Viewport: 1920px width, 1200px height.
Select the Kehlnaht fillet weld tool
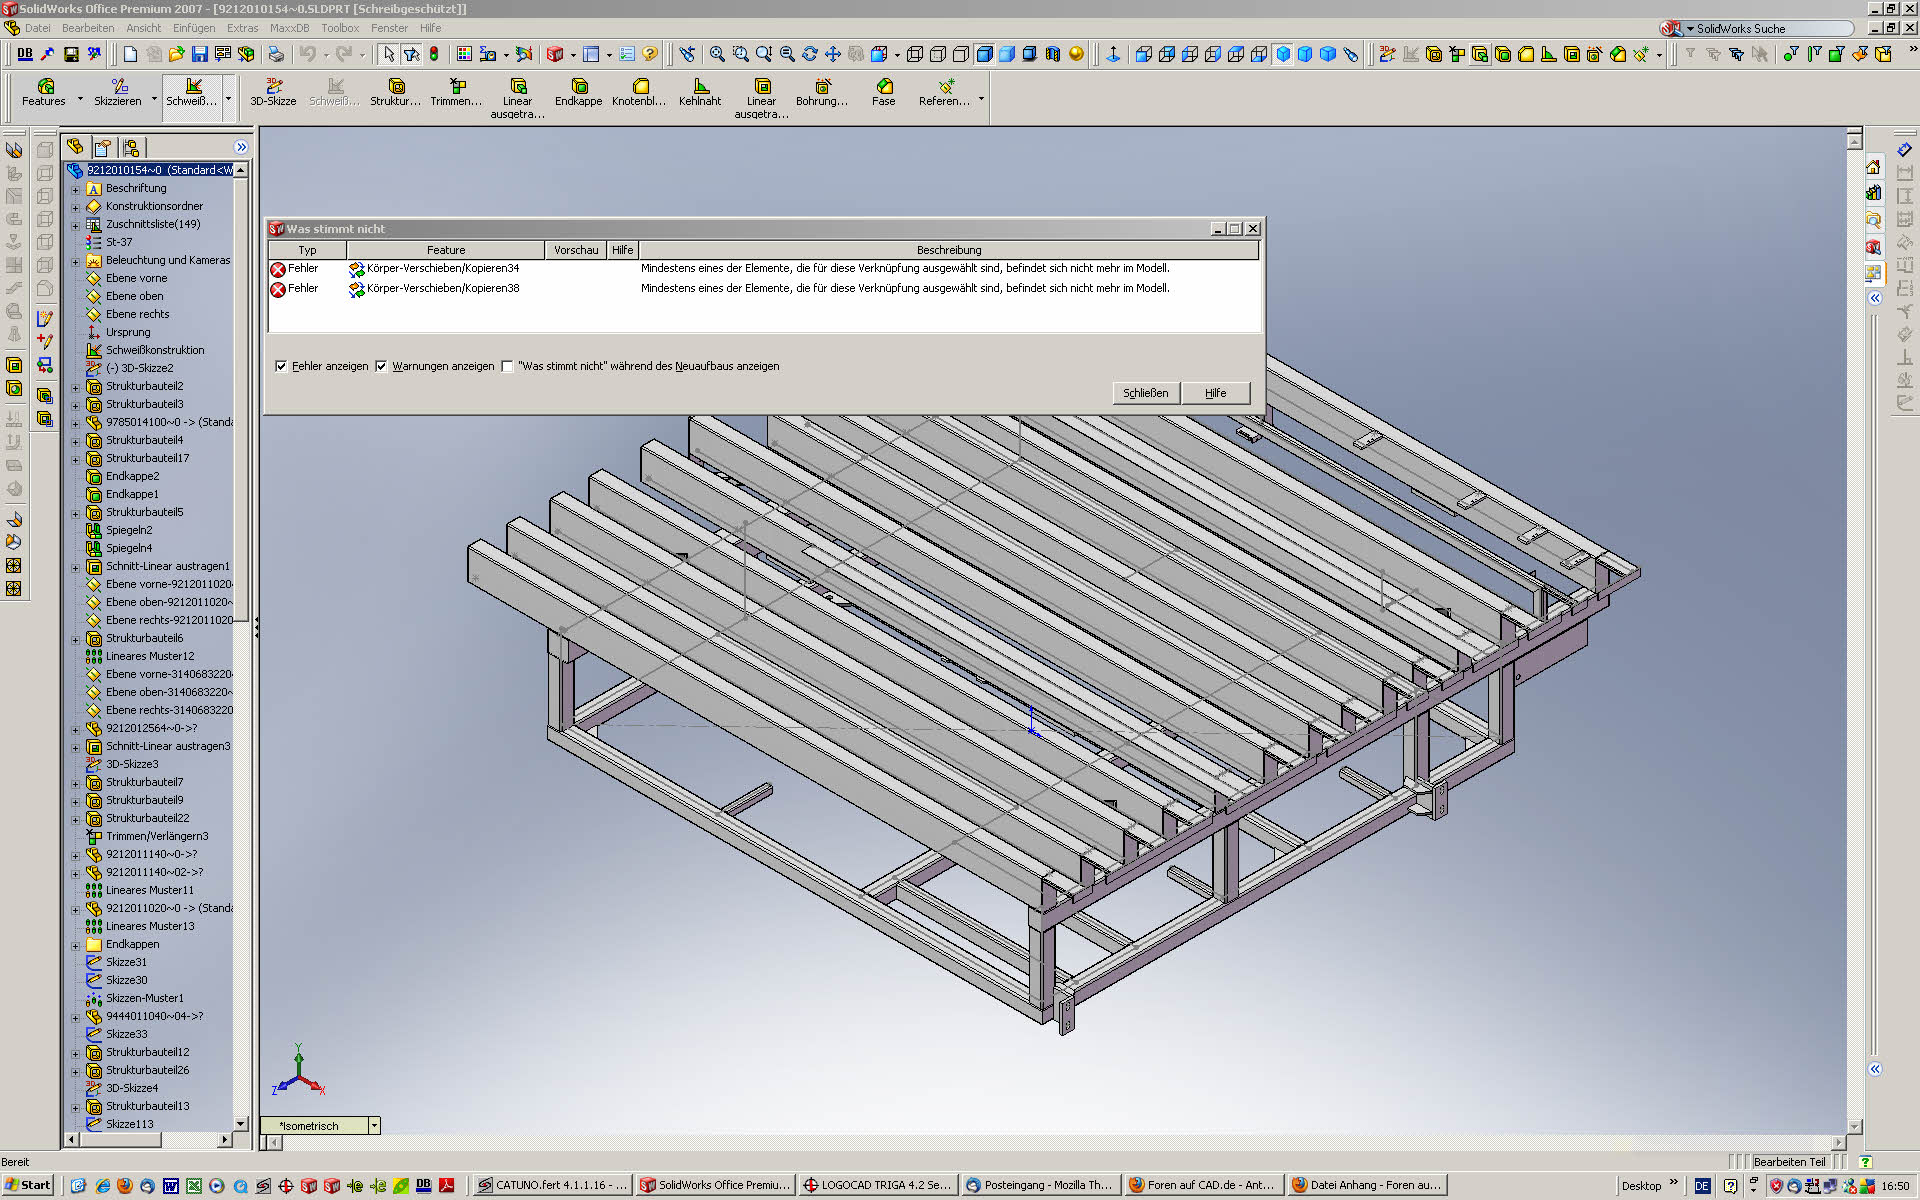point(699,87)
